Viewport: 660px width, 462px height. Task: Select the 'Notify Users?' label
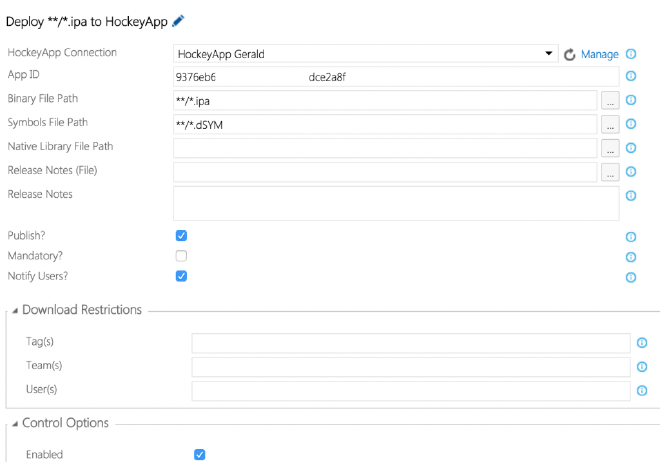tap(38, 276)
